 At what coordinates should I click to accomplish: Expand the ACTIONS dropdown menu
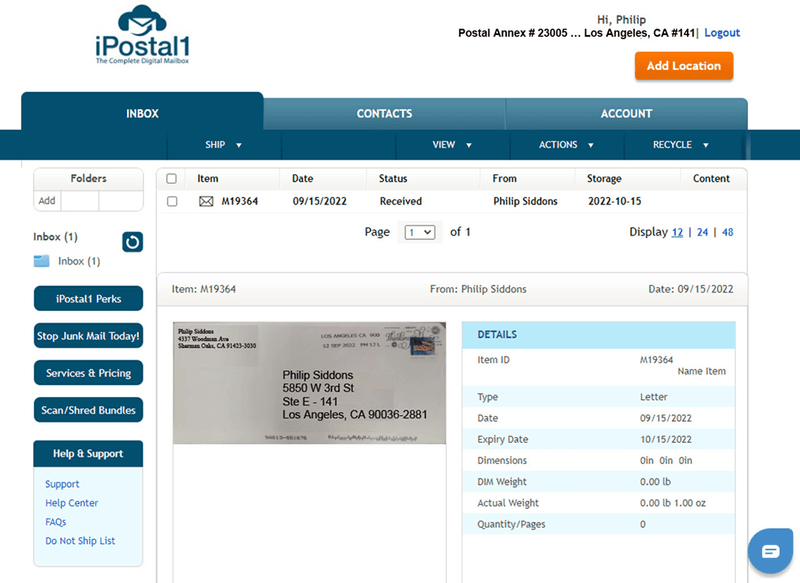[567, 145]
